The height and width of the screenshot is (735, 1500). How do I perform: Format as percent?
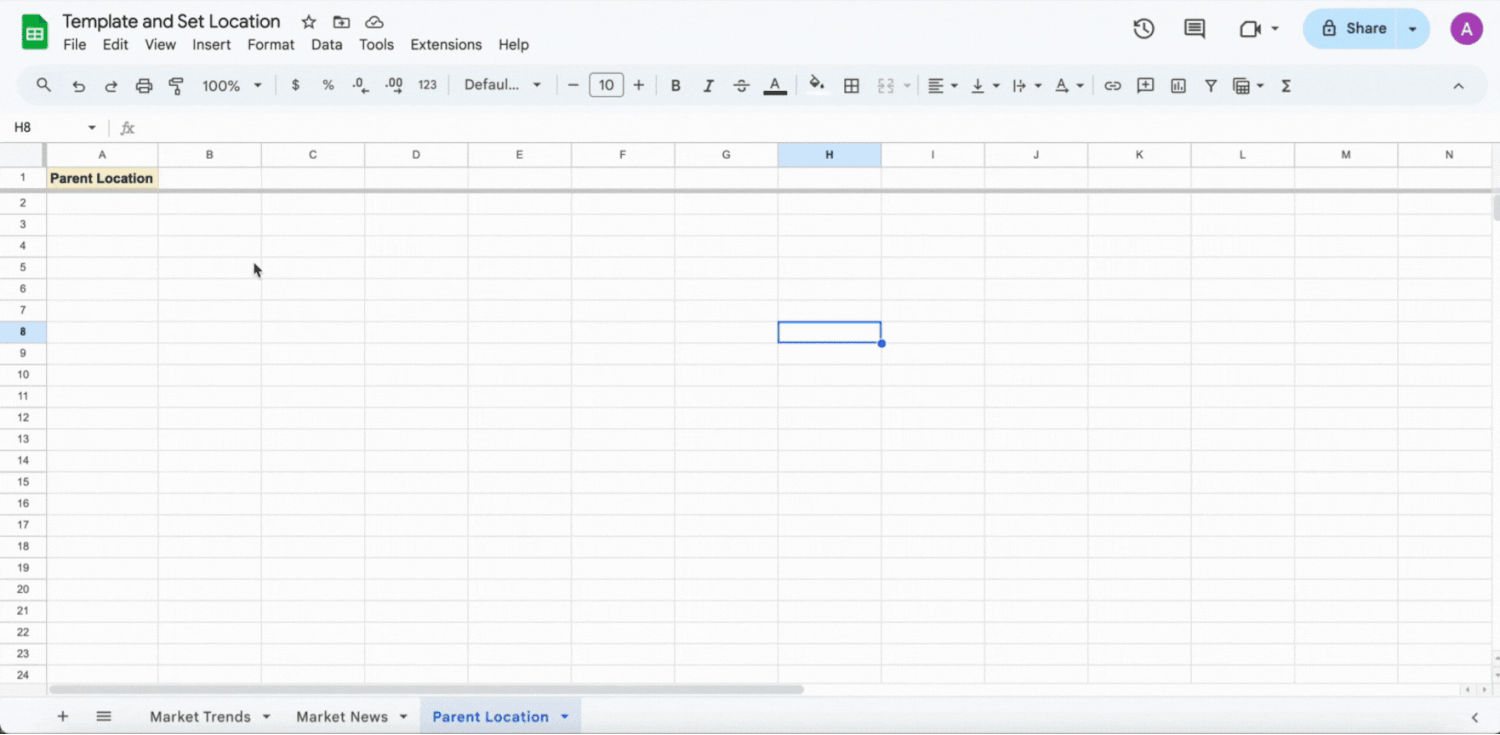[328, 86]
